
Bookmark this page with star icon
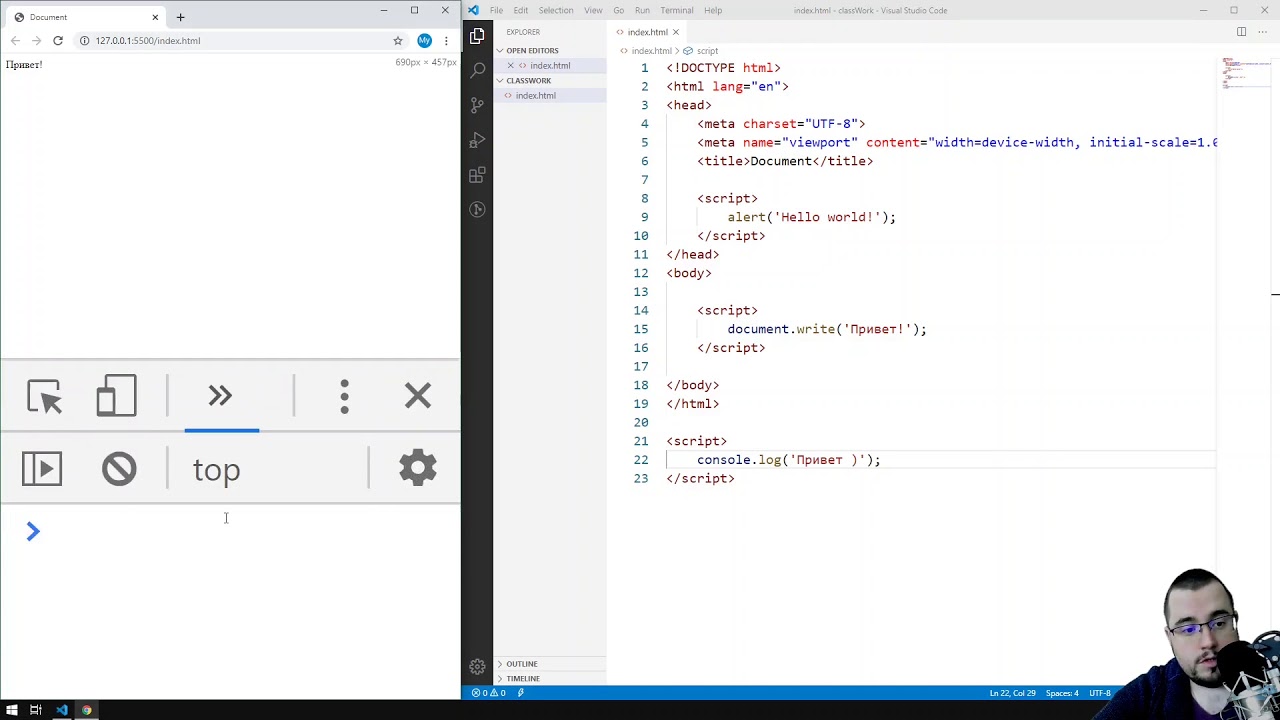[x=398, y=41]
